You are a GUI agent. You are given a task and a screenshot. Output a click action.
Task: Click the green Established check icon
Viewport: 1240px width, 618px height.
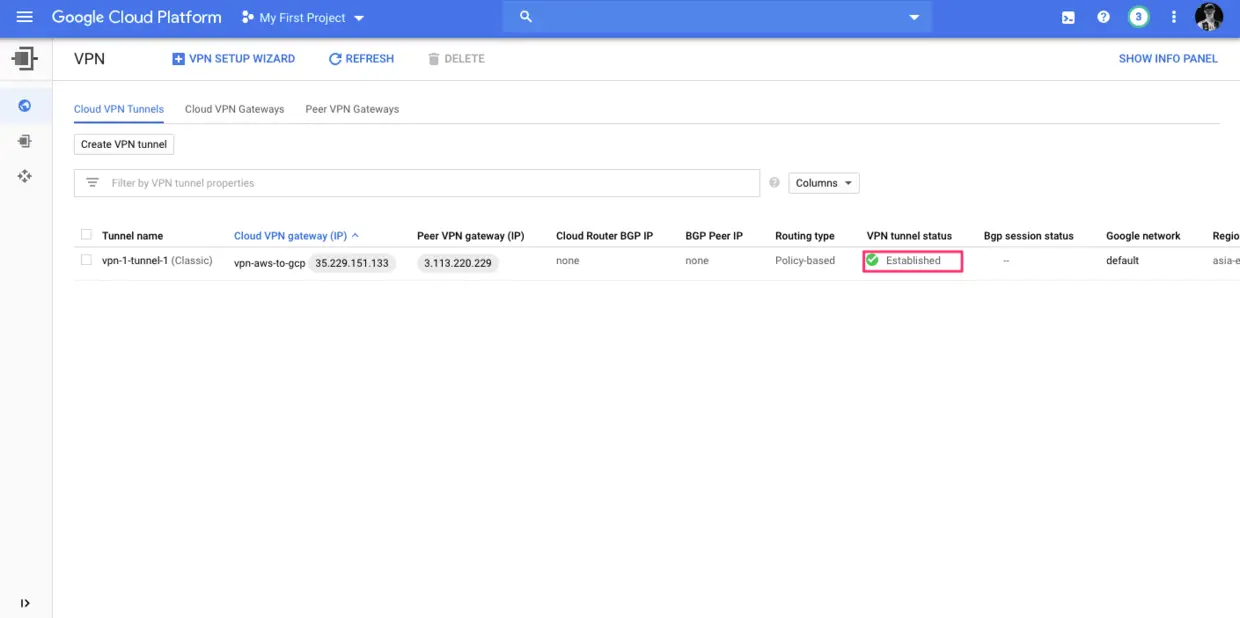coord(872,260)
